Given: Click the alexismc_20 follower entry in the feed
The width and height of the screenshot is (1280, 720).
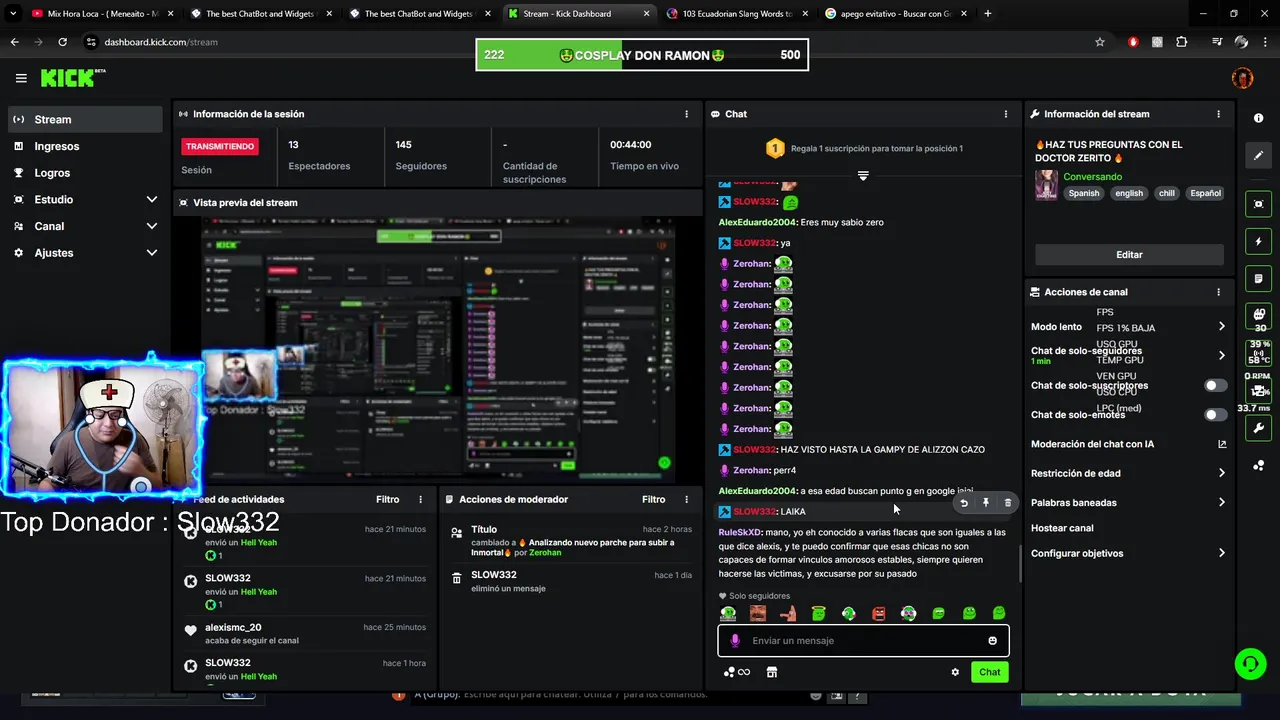Looking at the screenshot, I should tap(304, 633).
